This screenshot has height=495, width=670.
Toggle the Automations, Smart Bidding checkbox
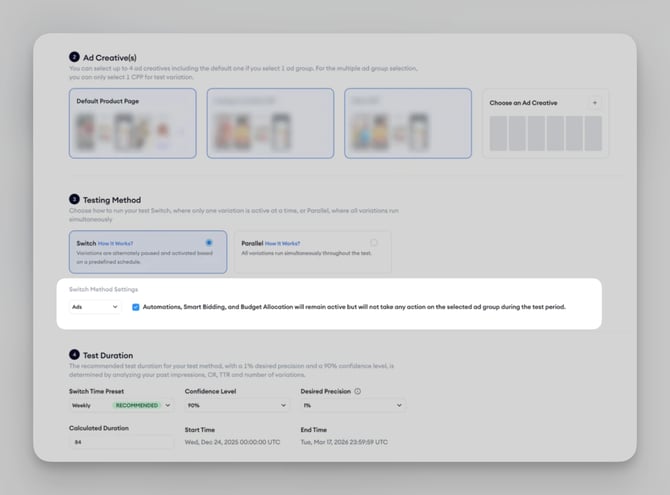click(x=136, y=307)
